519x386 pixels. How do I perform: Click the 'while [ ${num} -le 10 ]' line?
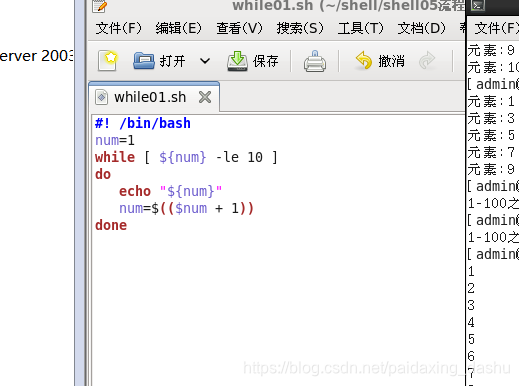[x=186, y=157]
